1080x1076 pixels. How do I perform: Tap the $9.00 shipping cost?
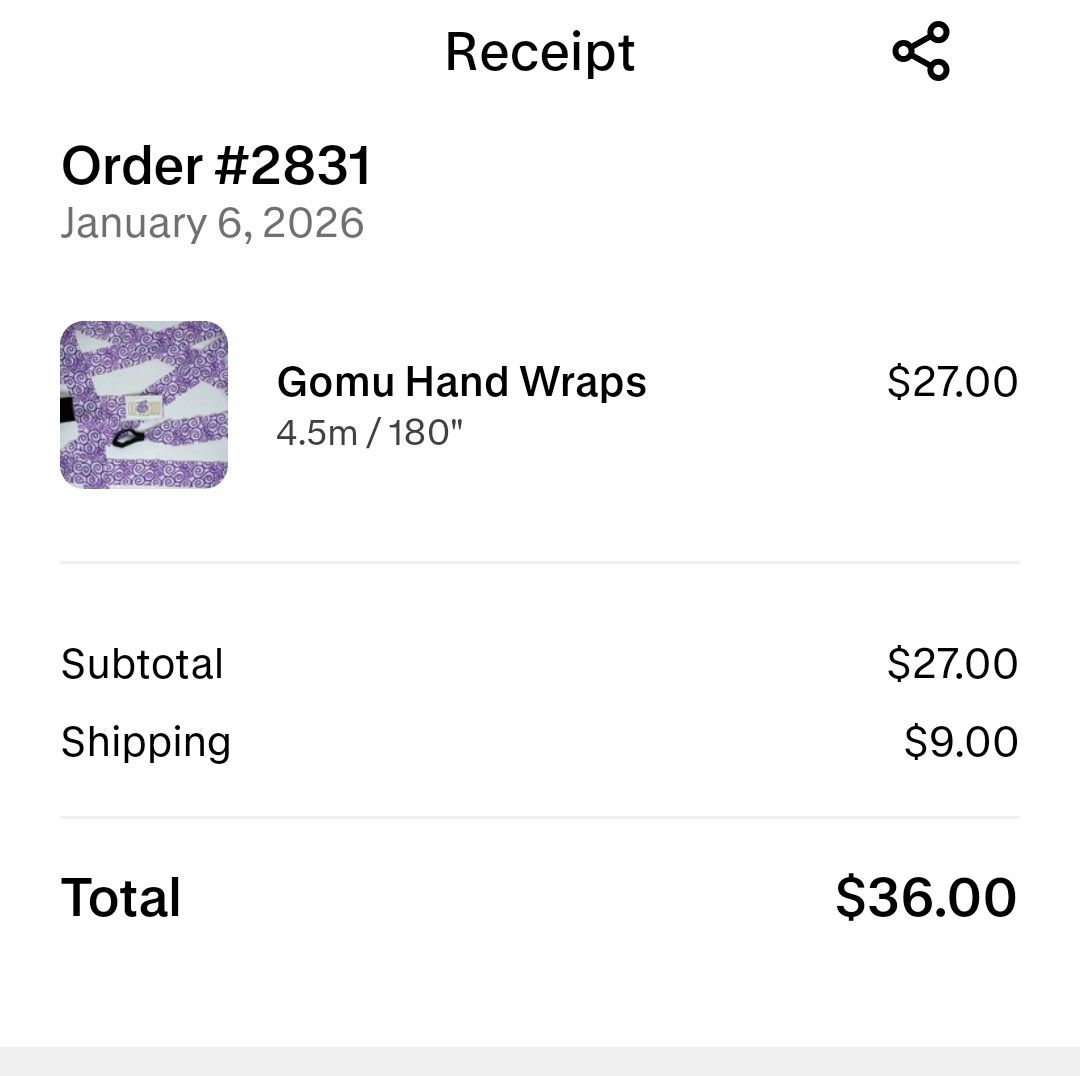pyautogui.click(x=962, y=741)
